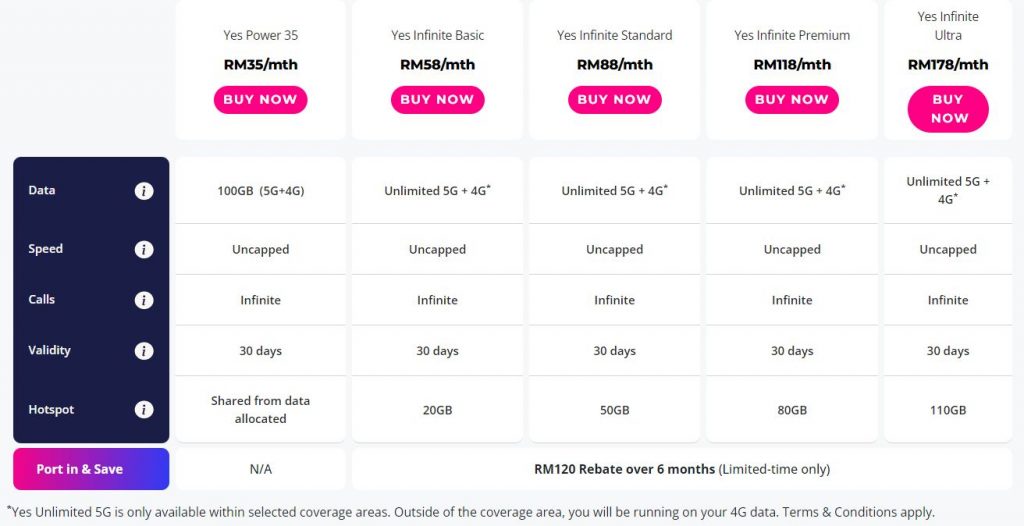The height and width of the screenshot is (526, 1024).
Task: Select the 100GB (5G+4G) data cell
Action: (261, 191)
